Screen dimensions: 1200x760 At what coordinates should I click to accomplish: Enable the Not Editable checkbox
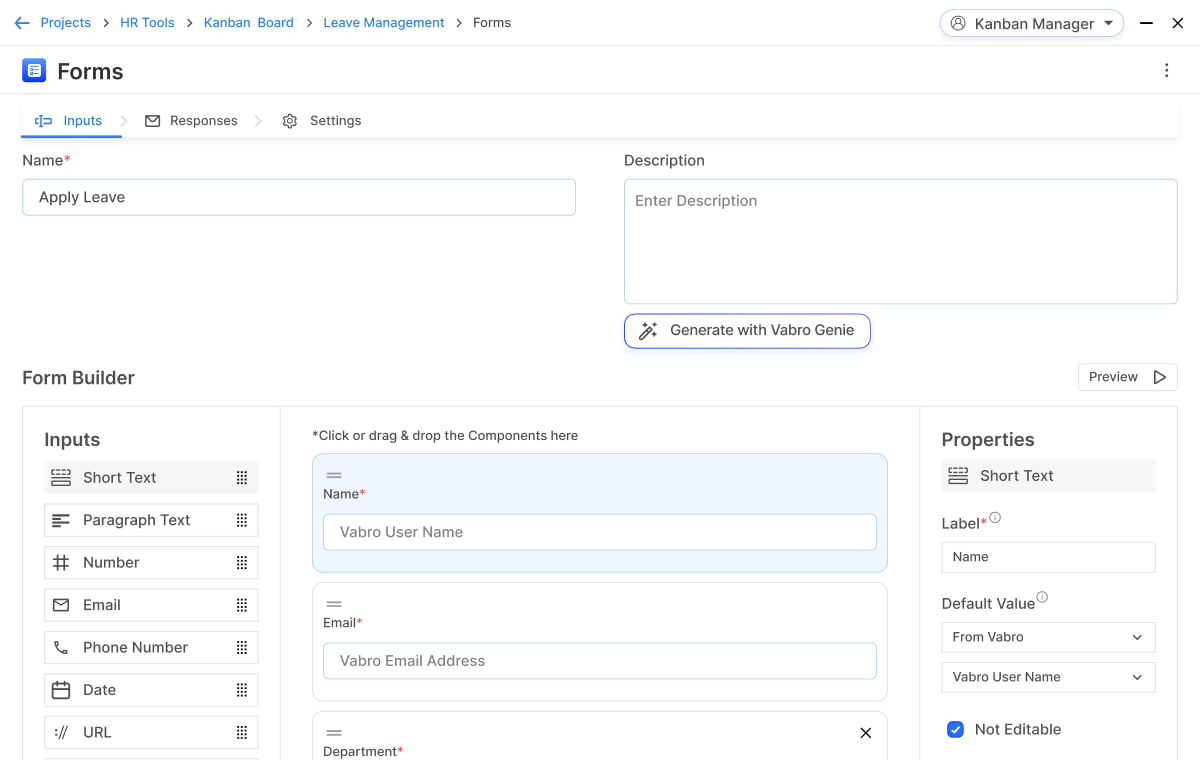tap(956, 729)
